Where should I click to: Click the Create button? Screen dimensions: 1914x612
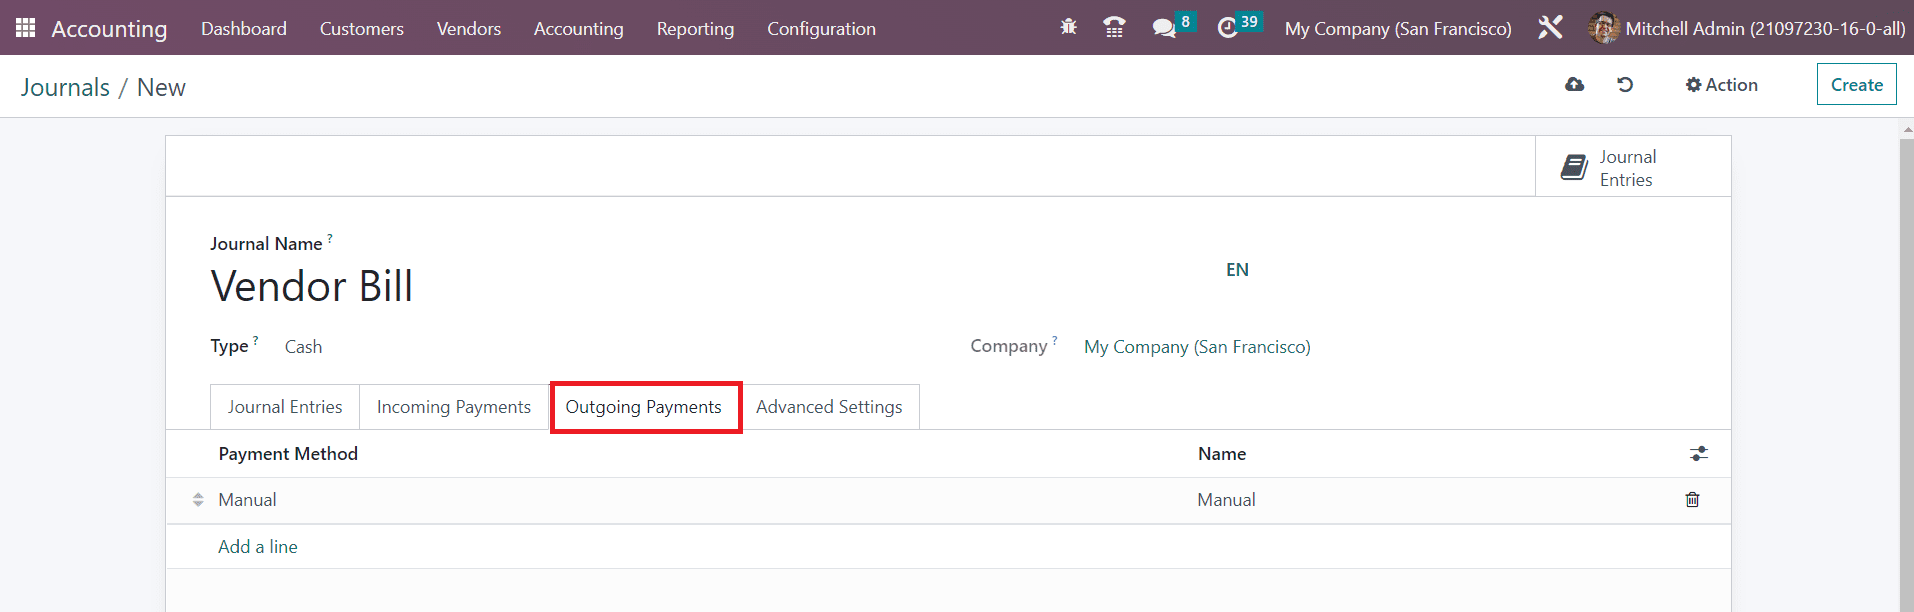1856,85
